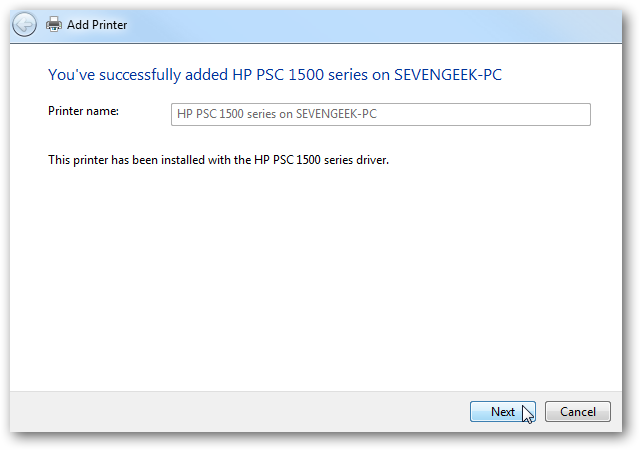Click the driver installed message text
The image size is (640, 450).
(218, 160)
